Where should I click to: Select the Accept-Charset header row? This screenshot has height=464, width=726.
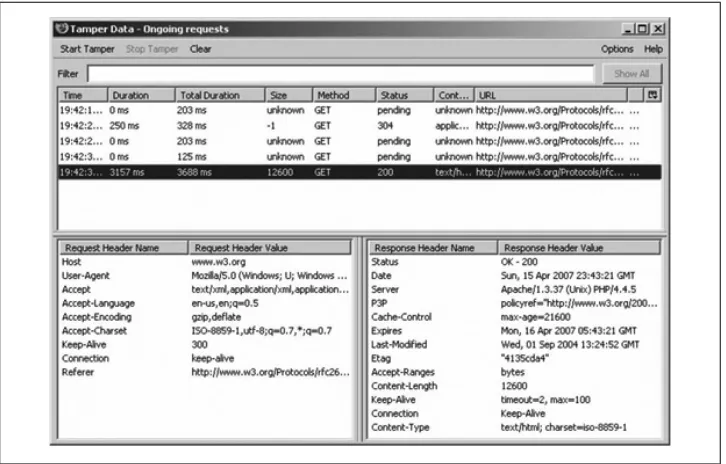click(206, 331)
